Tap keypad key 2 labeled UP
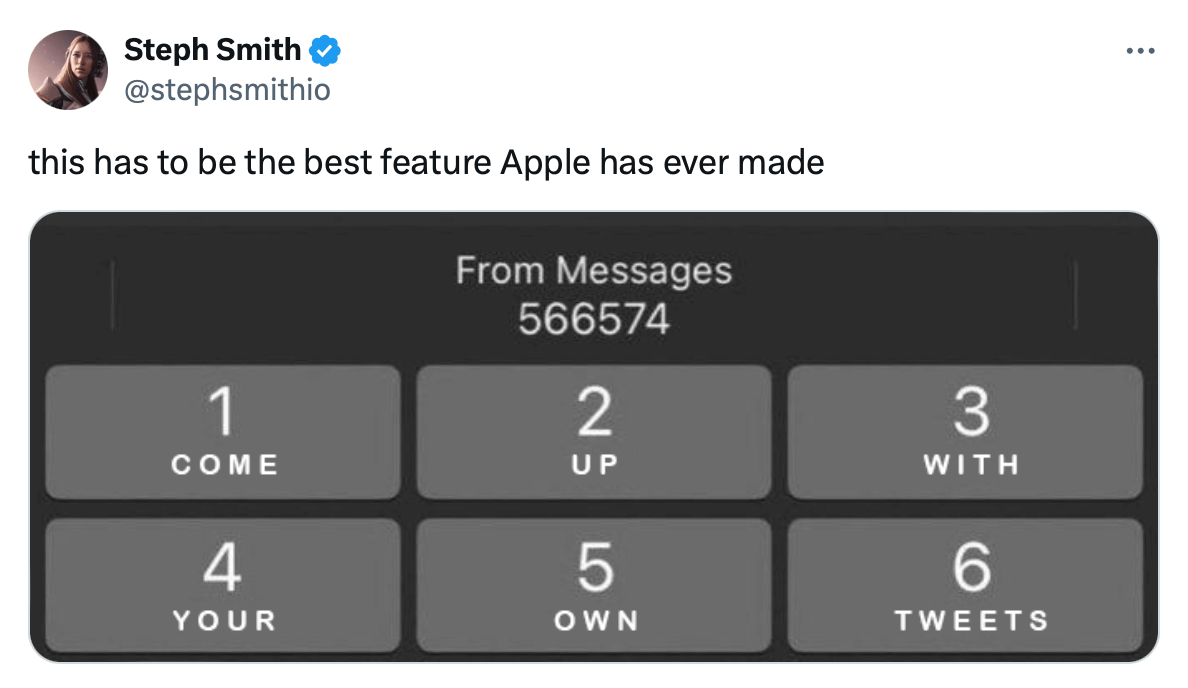Screen dimensions: 1188x688 click(x=594, y=431)
